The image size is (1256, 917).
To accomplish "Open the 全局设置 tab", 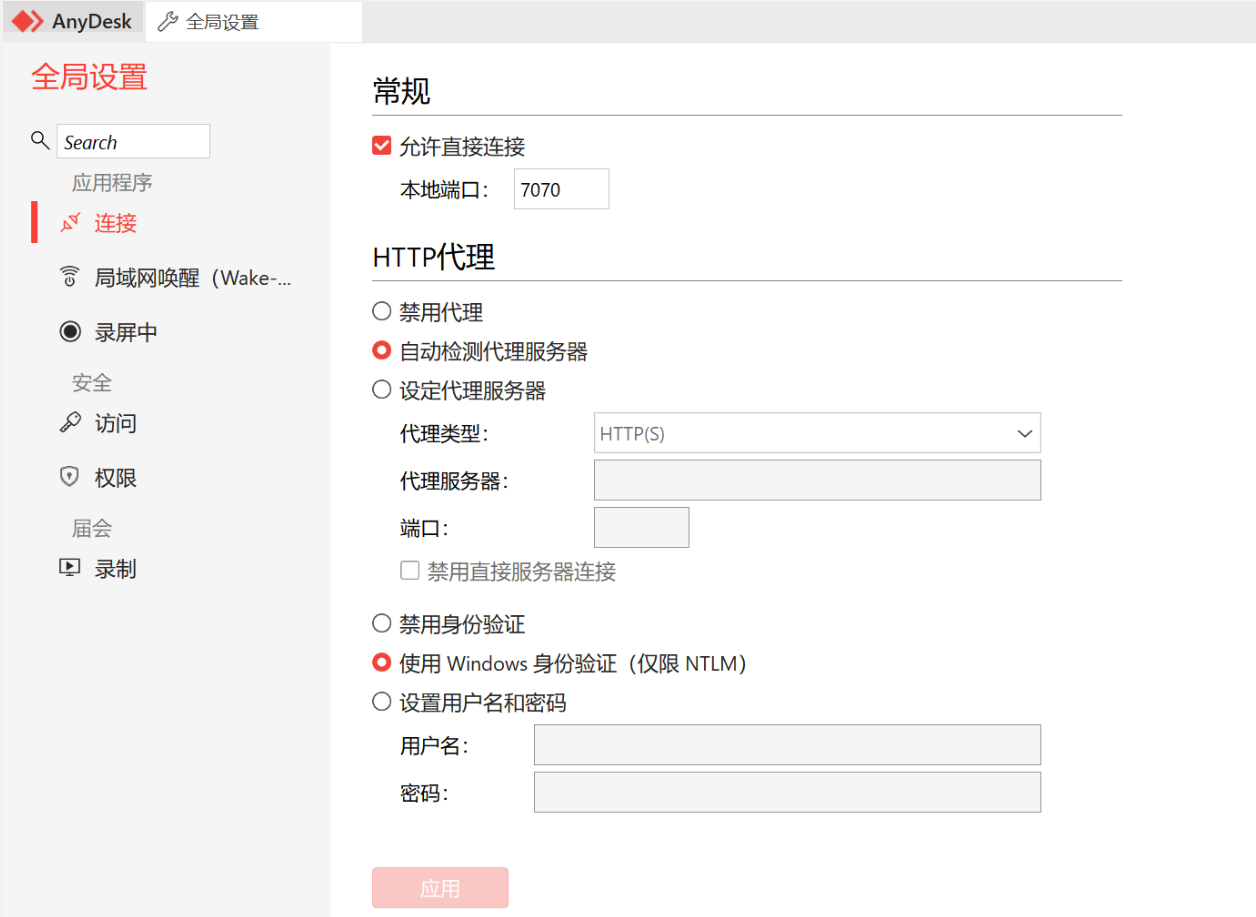I will click(222, 21).
